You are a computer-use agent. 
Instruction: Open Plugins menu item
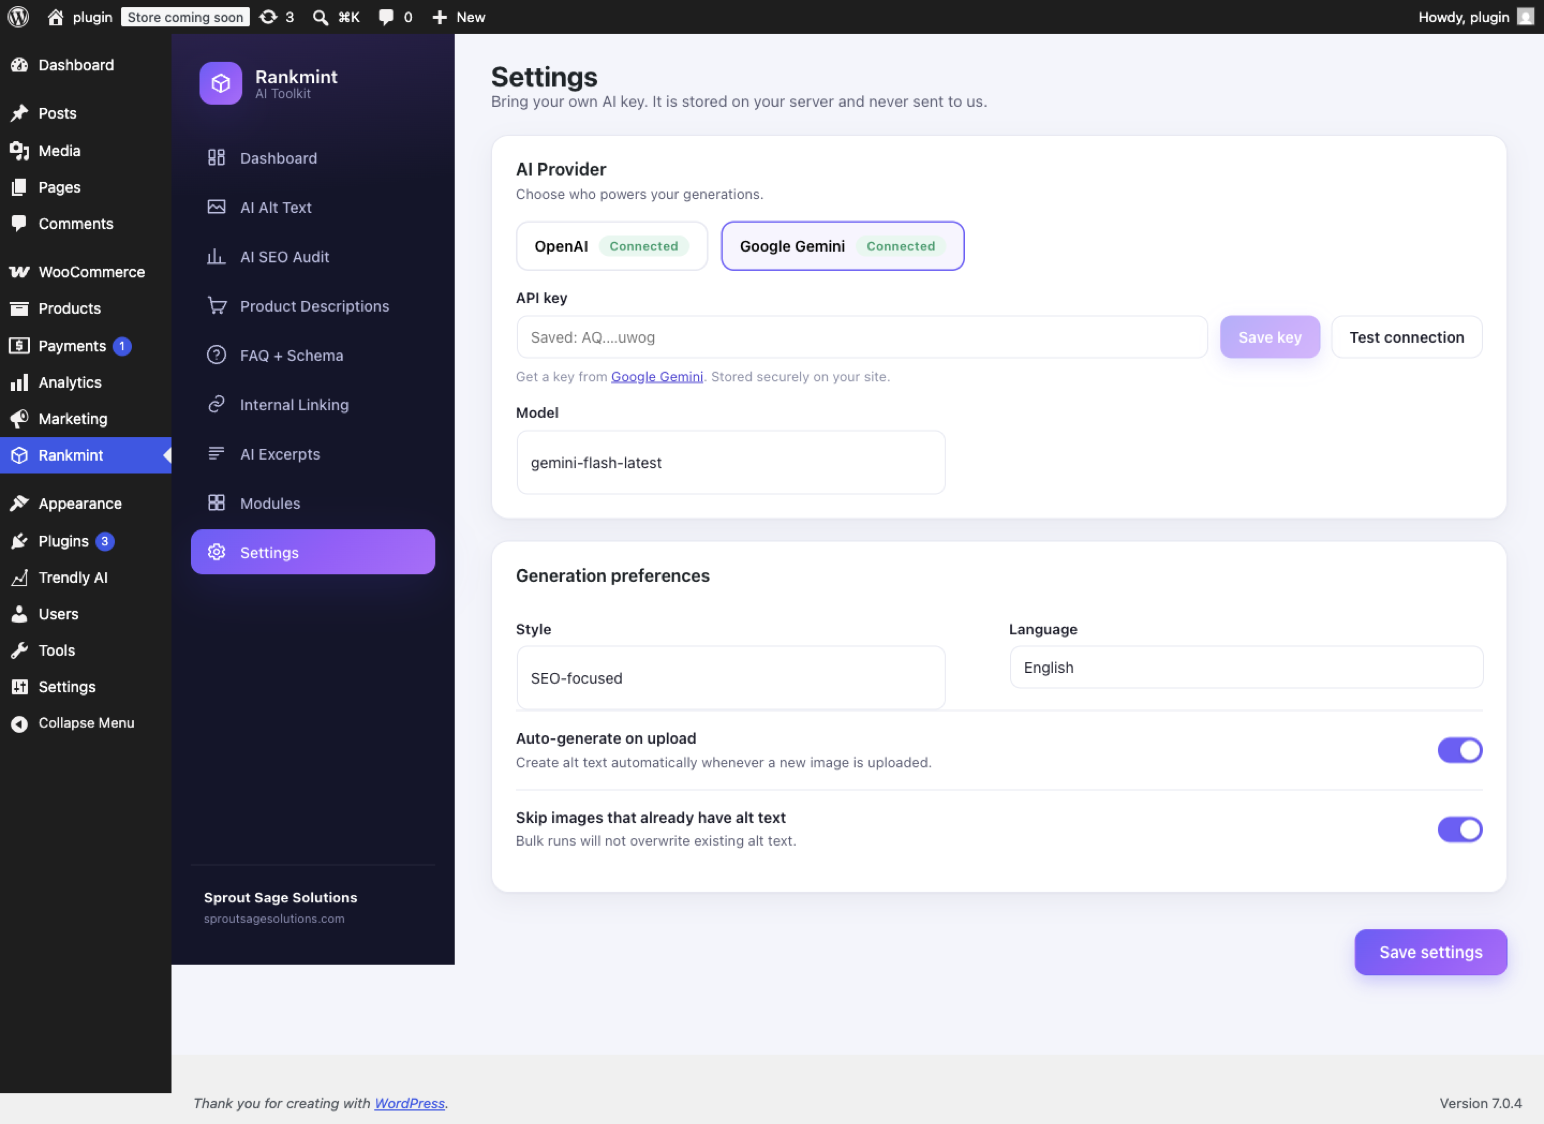85,541
